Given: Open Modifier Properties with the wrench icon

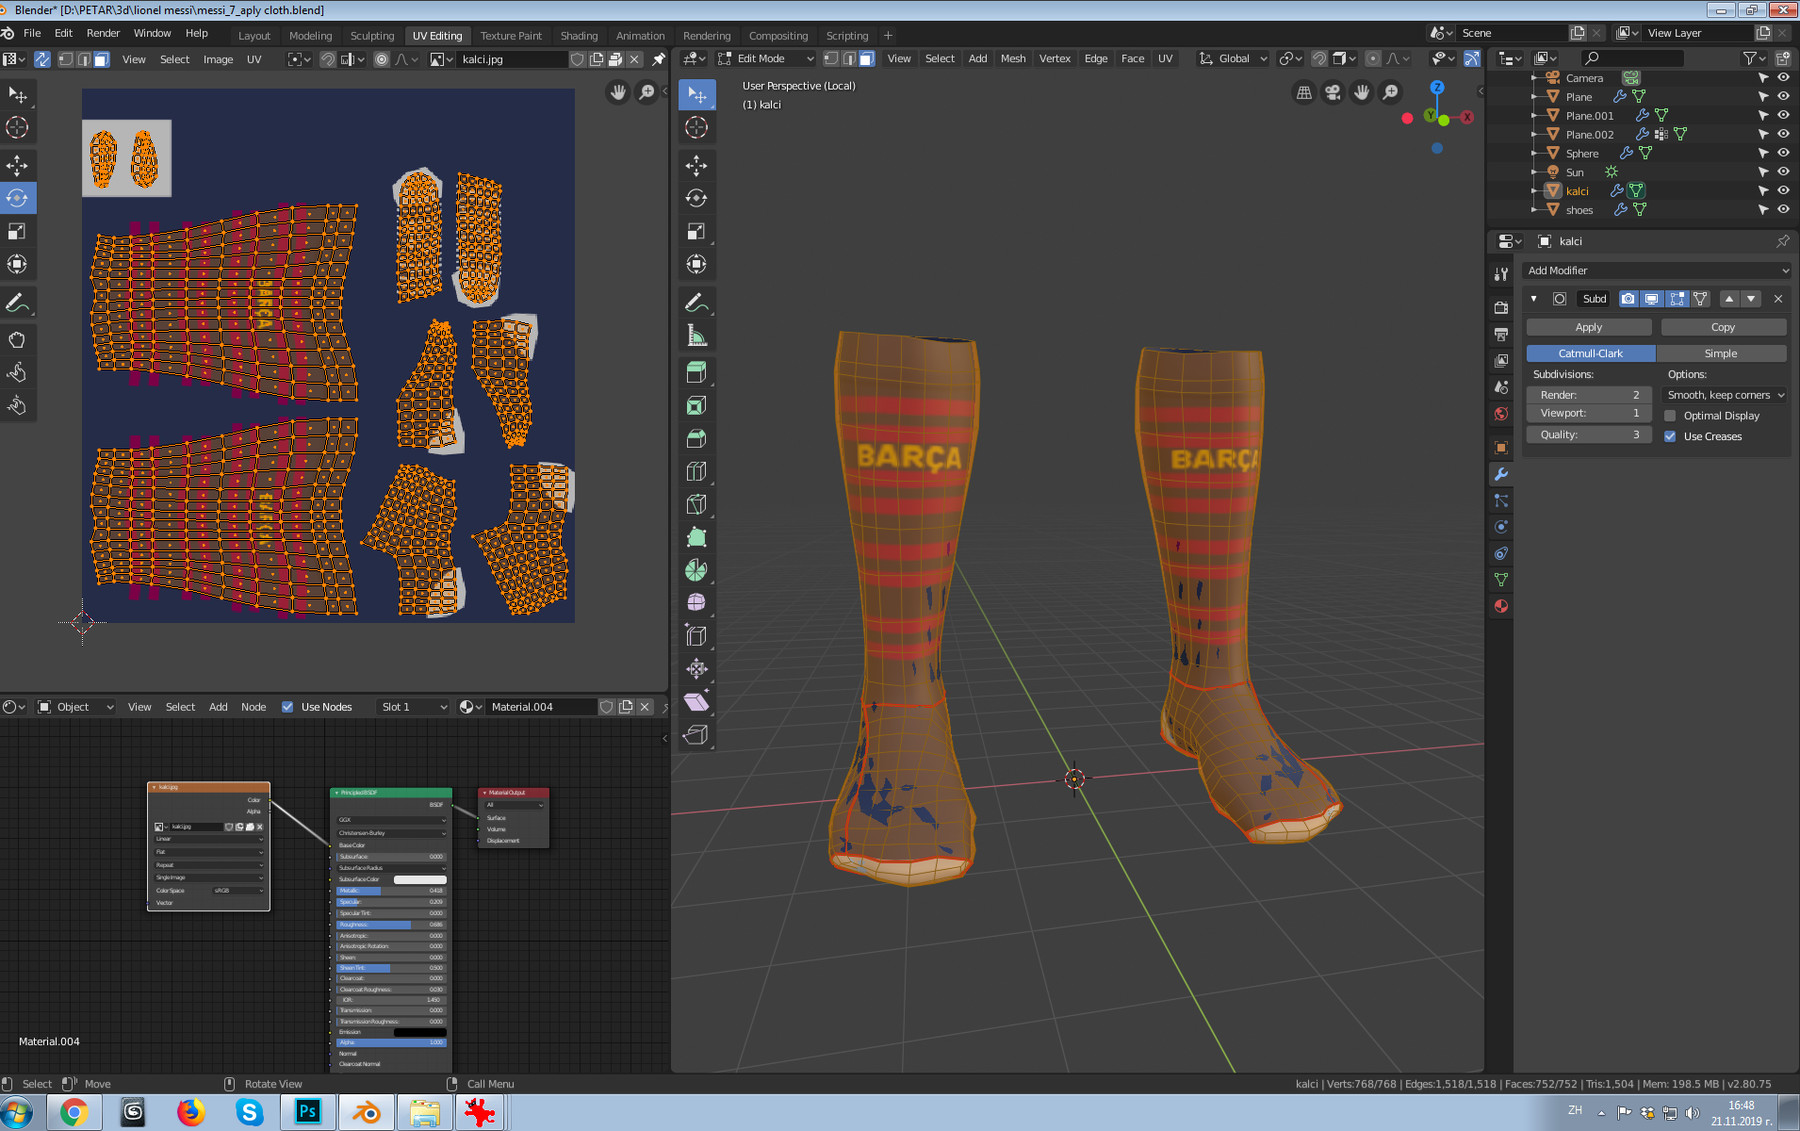Looking at the screenshot, I should point(1501,475).
